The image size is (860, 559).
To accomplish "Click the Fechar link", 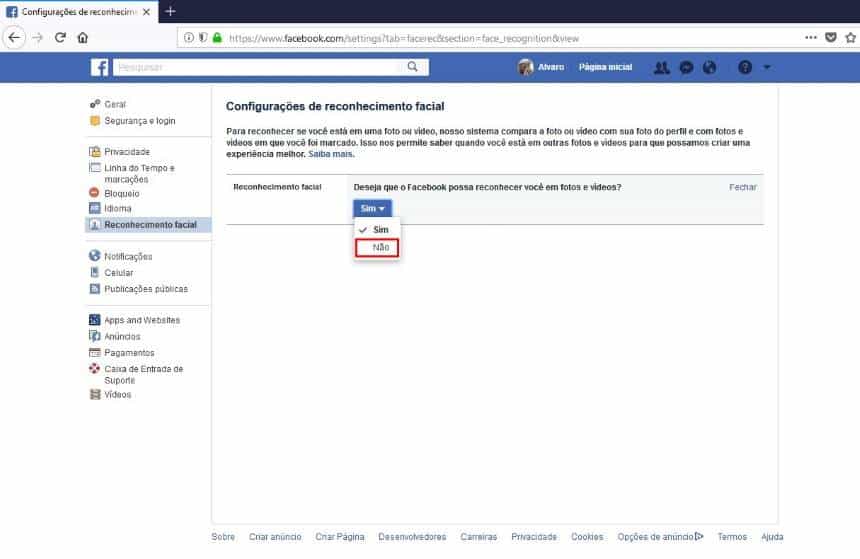I will pos(743,187).
